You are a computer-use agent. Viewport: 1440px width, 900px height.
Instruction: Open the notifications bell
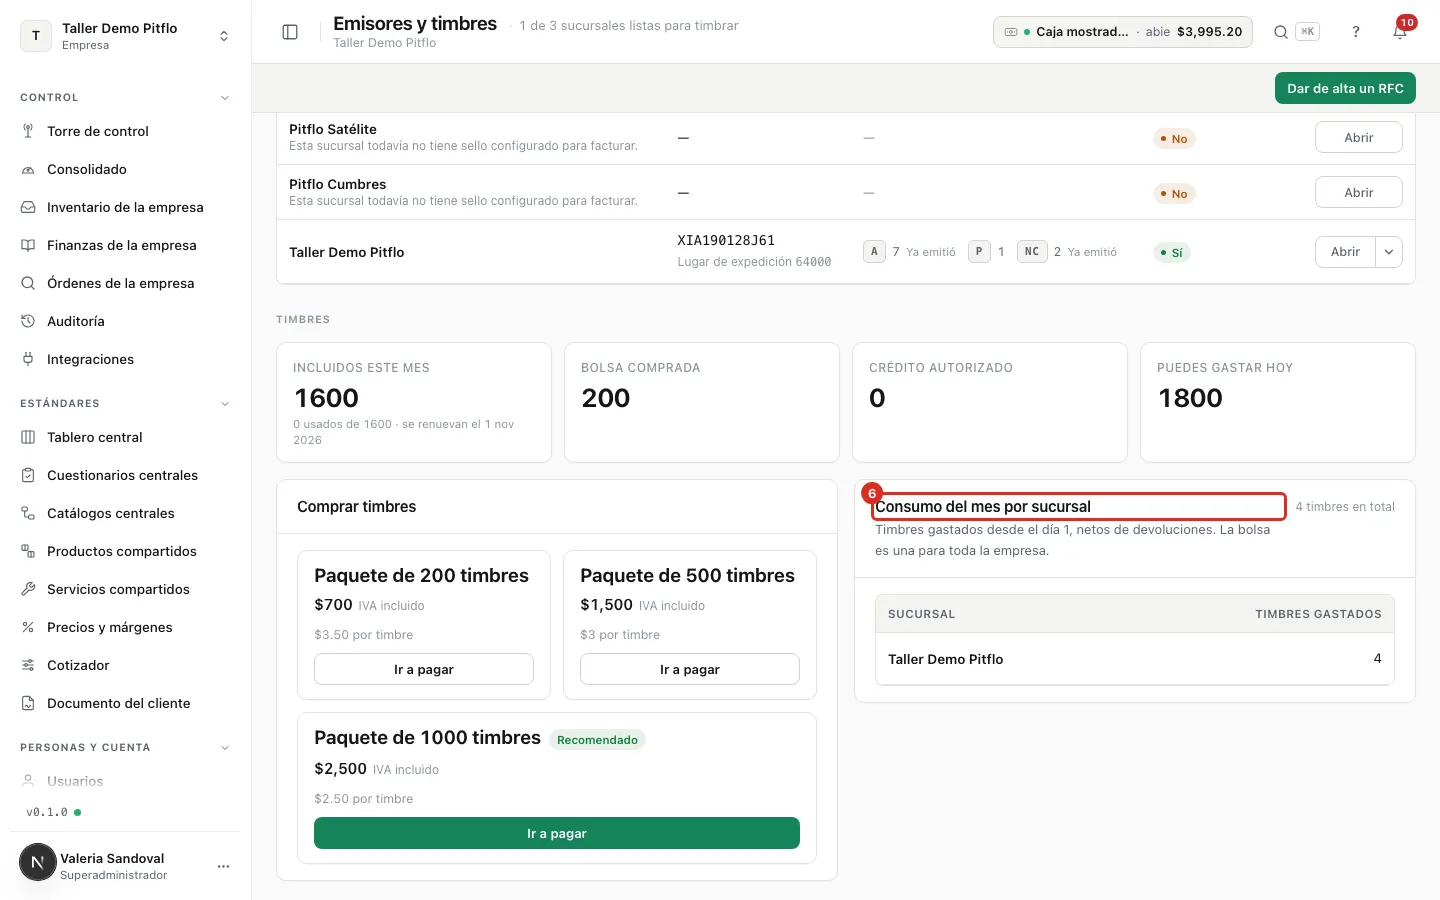pos(1400,32)
